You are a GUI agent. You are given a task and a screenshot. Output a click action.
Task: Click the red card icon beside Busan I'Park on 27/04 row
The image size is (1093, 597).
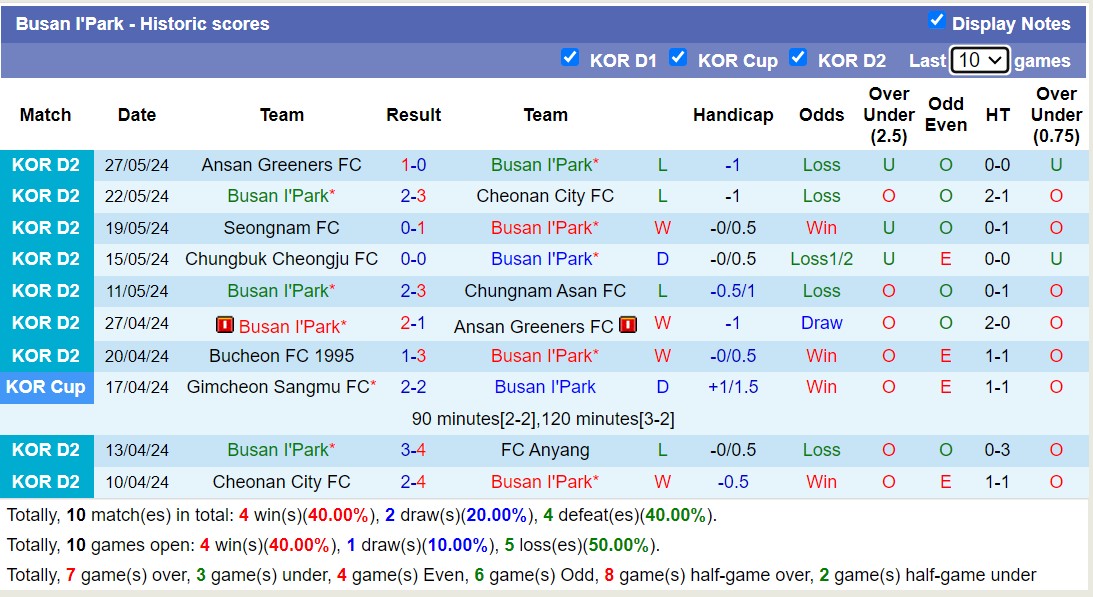click(227, 324)
